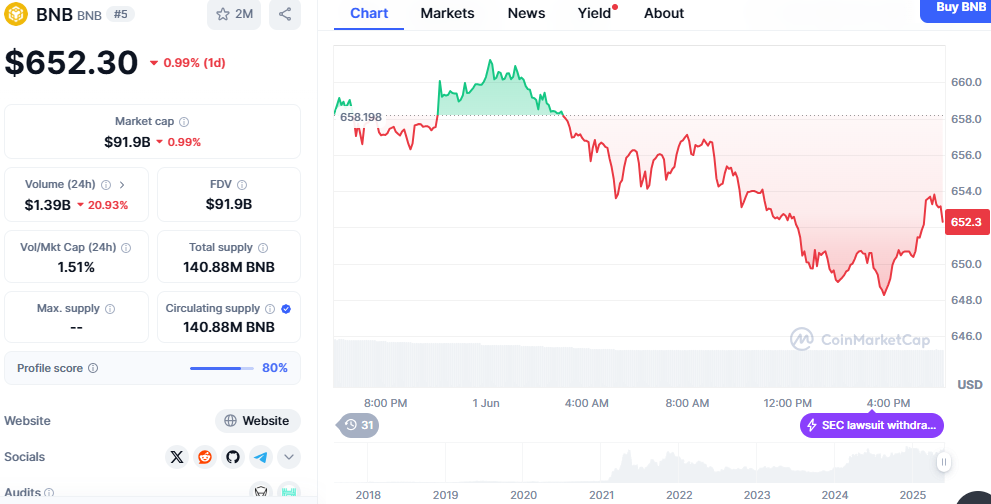Click the range selector pause handle
The width and height of the screenshot is (991, 504).
tap(944, 462)
